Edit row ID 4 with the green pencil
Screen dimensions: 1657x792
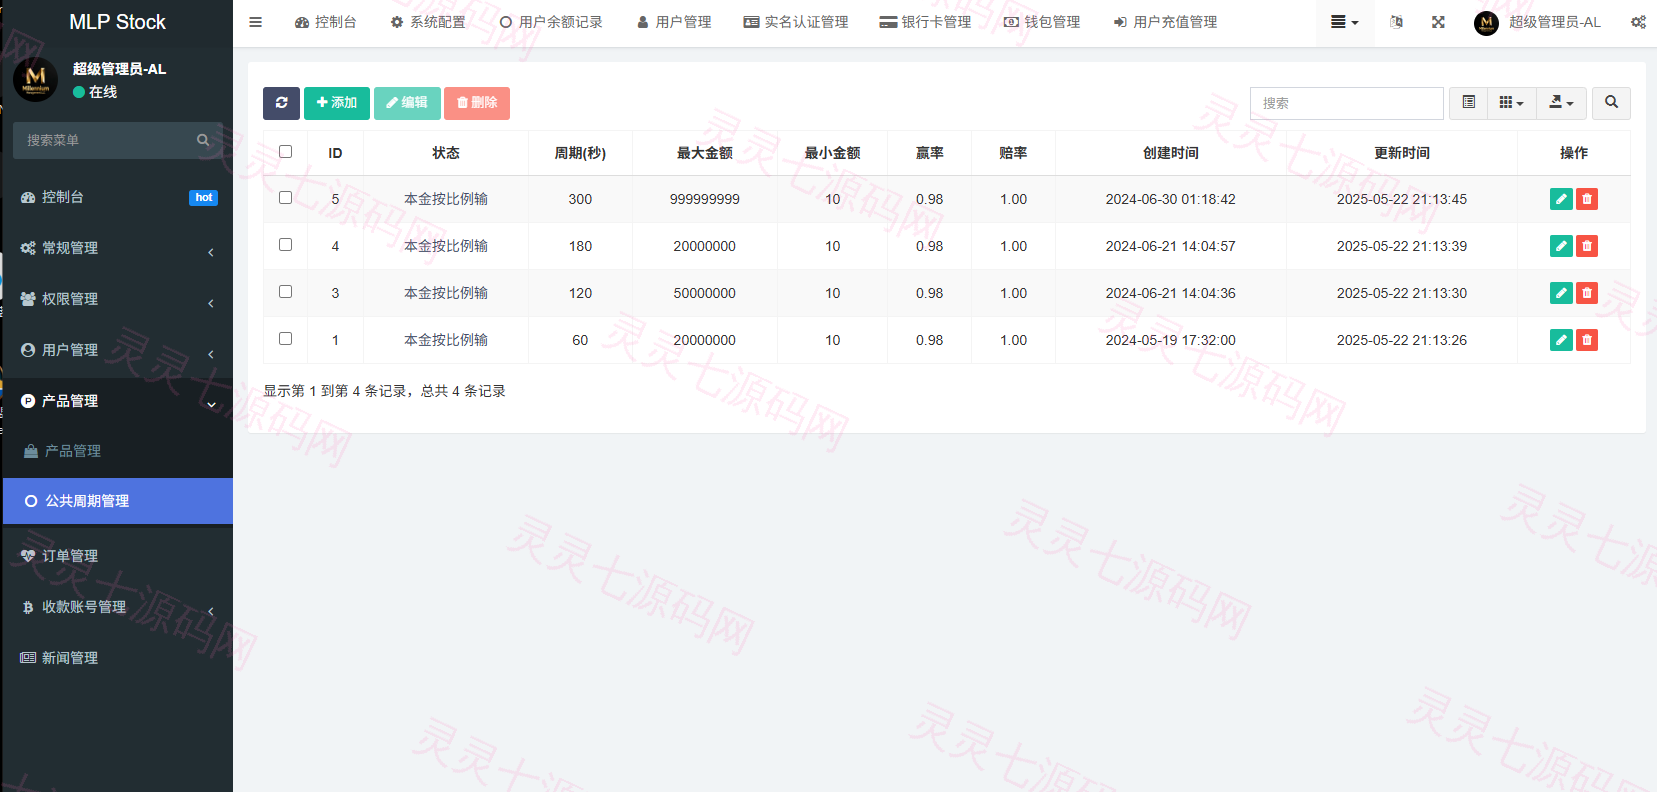tap(1561, 246)
